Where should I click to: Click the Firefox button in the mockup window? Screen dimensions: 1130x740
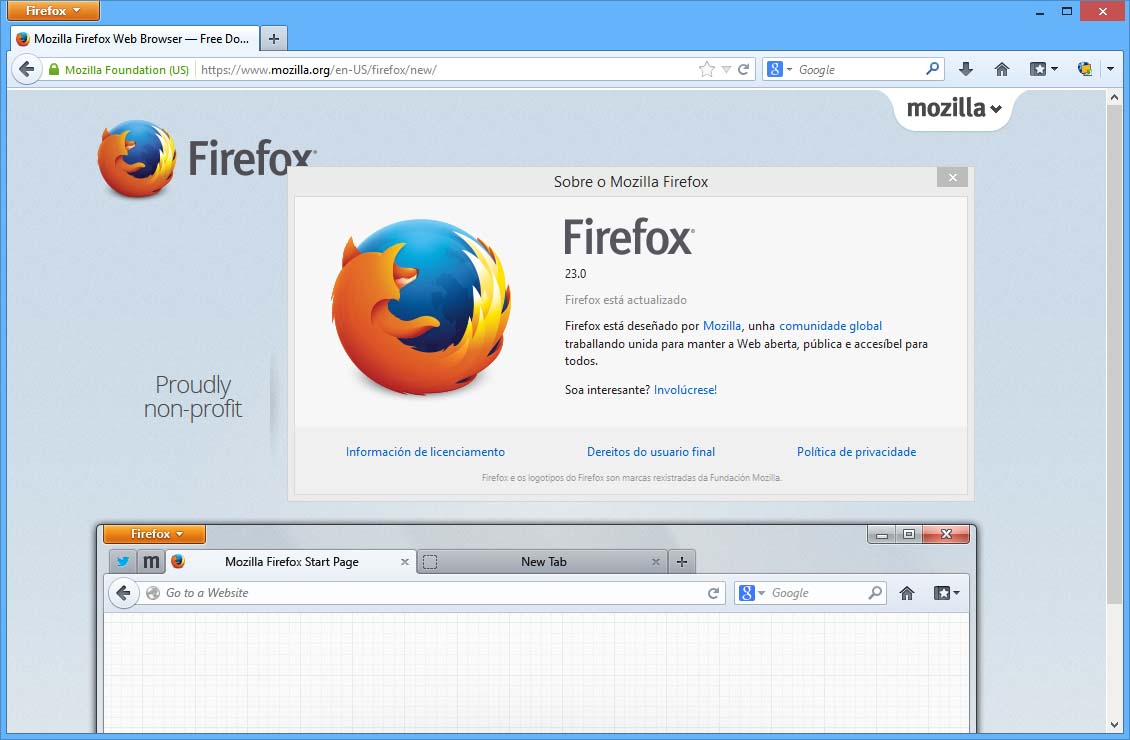point(155,534)
